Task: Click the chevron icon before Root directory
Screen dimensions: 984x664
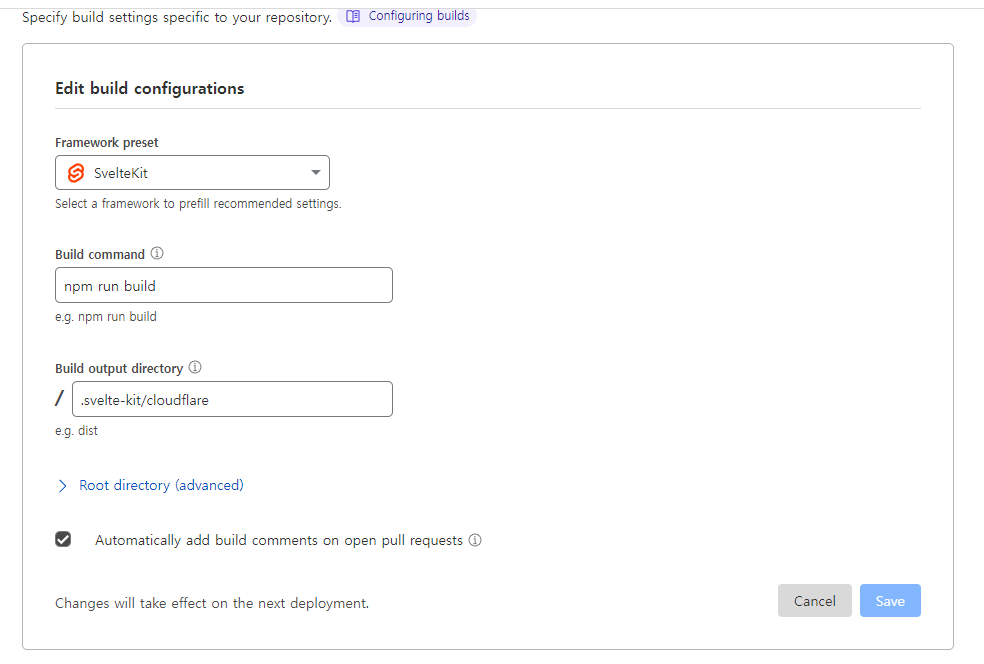Action: (x=62, y=486)
